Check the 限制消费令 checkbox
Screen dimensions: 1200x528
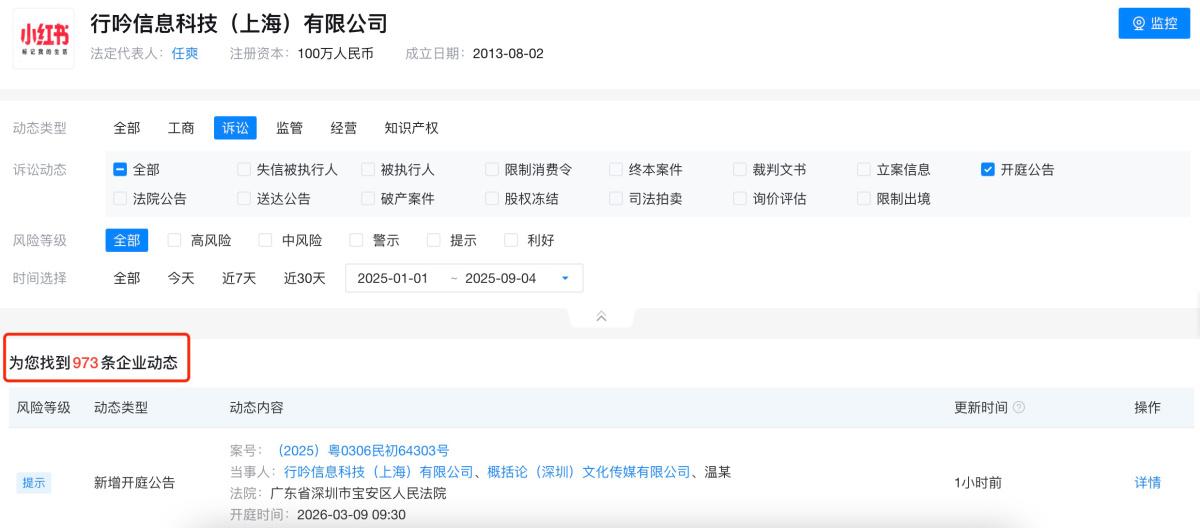(x=492, y=170)
